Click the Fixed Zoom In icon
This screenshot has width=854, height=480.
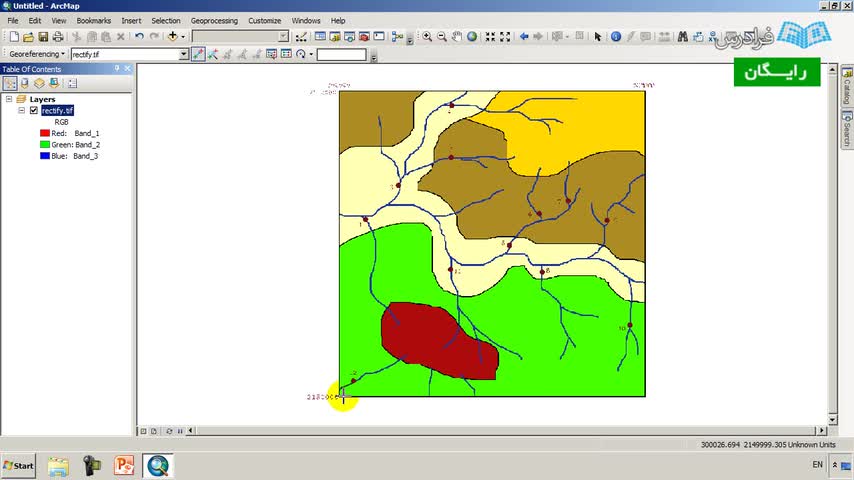[490, 37]
